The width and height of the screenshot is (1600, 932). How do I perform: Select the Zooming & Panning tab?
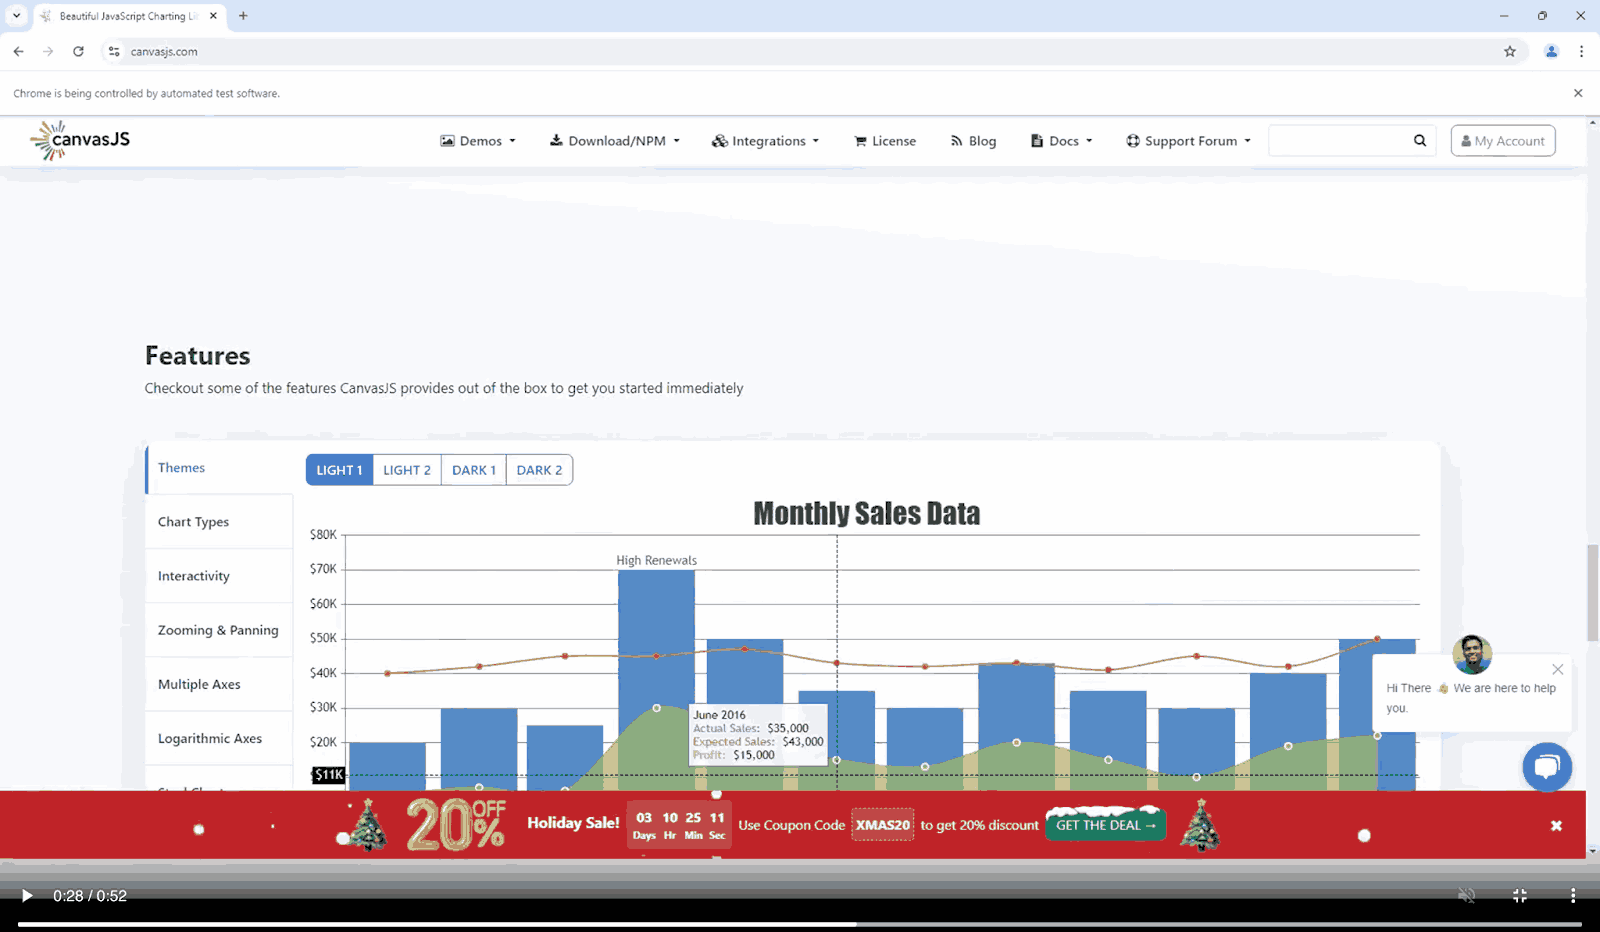click(218, 630)
